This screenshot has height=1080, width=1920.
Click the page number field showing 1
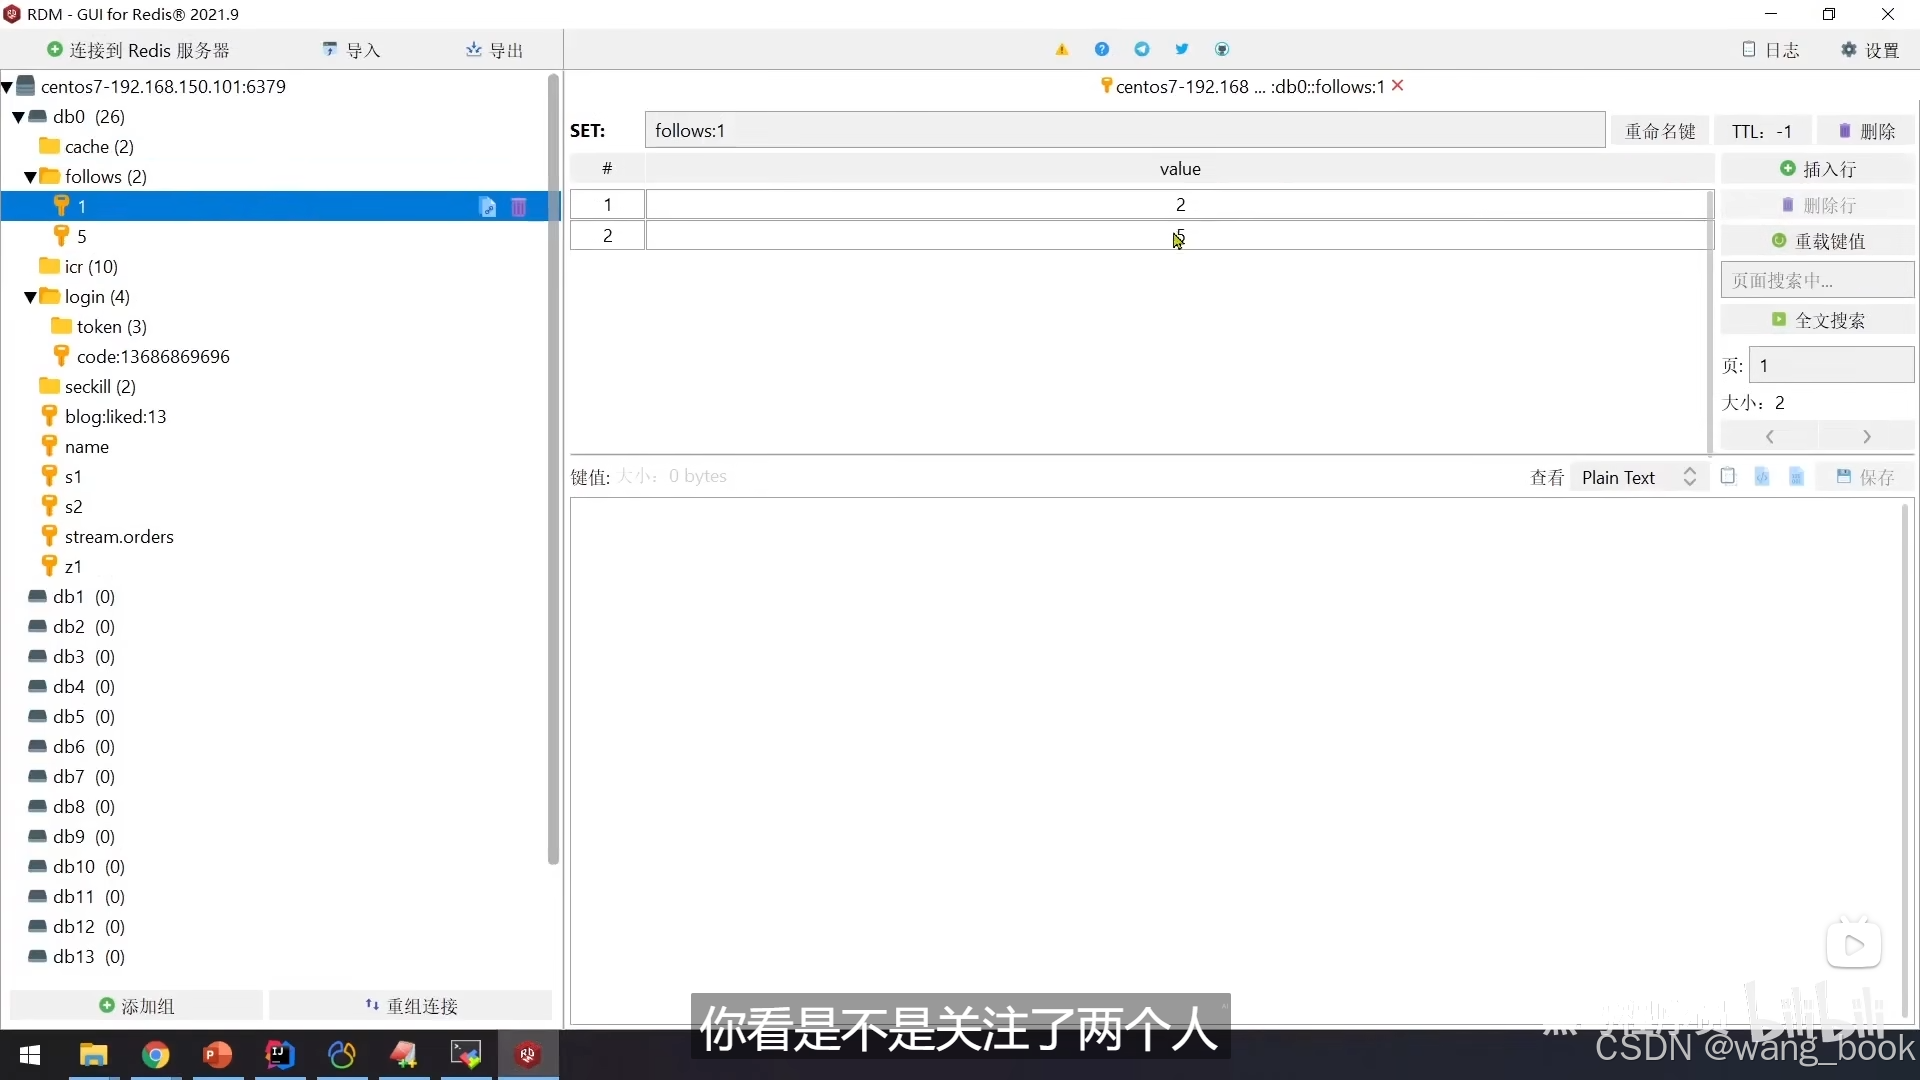pyautogui.click(x=1832, y=365)
